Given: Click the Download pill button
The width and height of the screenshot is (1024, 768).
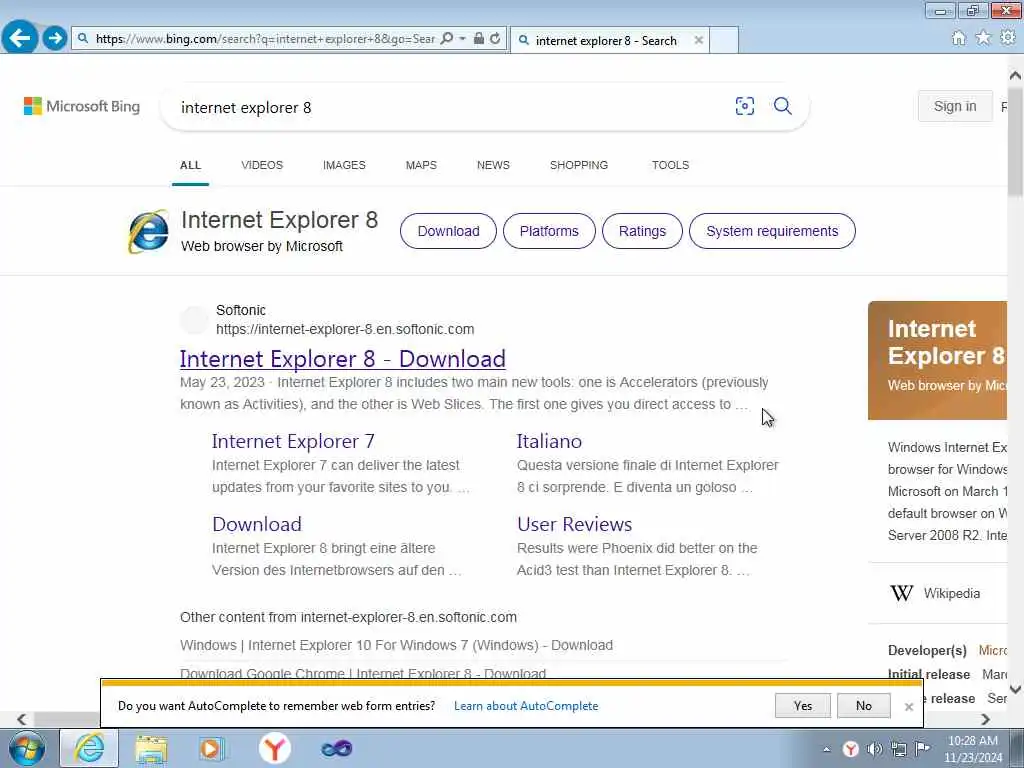Looking at the screenshot, I should click(448, 231).
